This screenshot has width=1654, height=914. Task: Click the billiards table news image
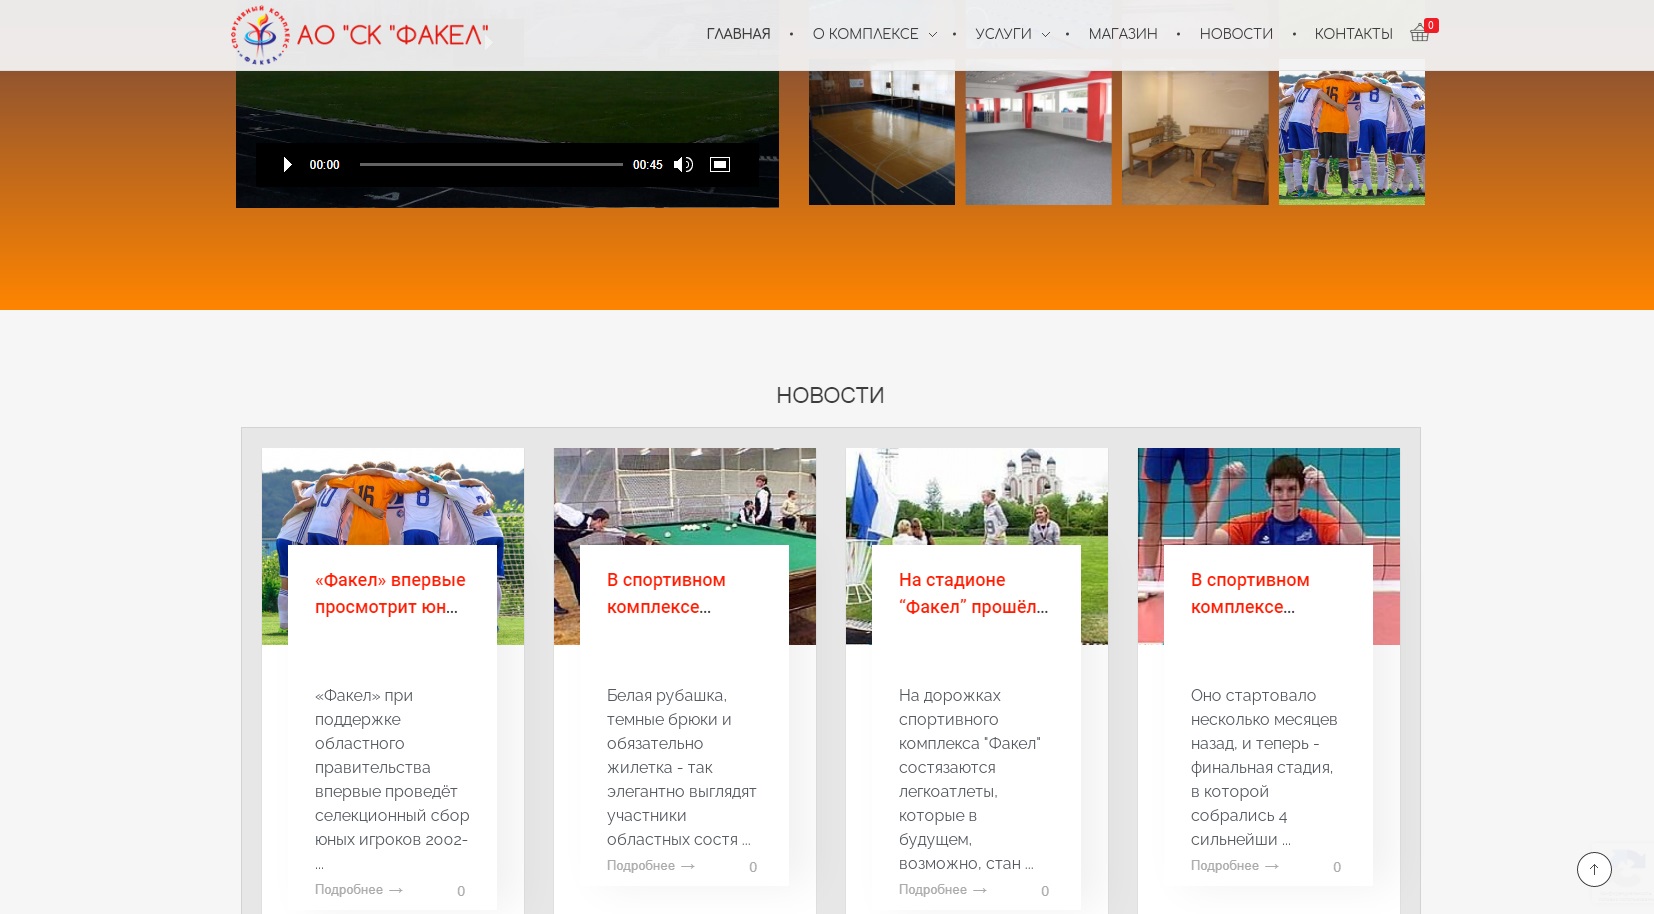pos(685,496)
